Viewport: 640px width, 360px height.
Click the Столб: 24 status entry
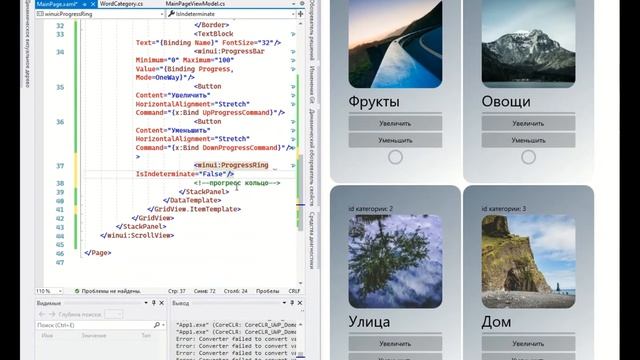[x=236, y=291]
